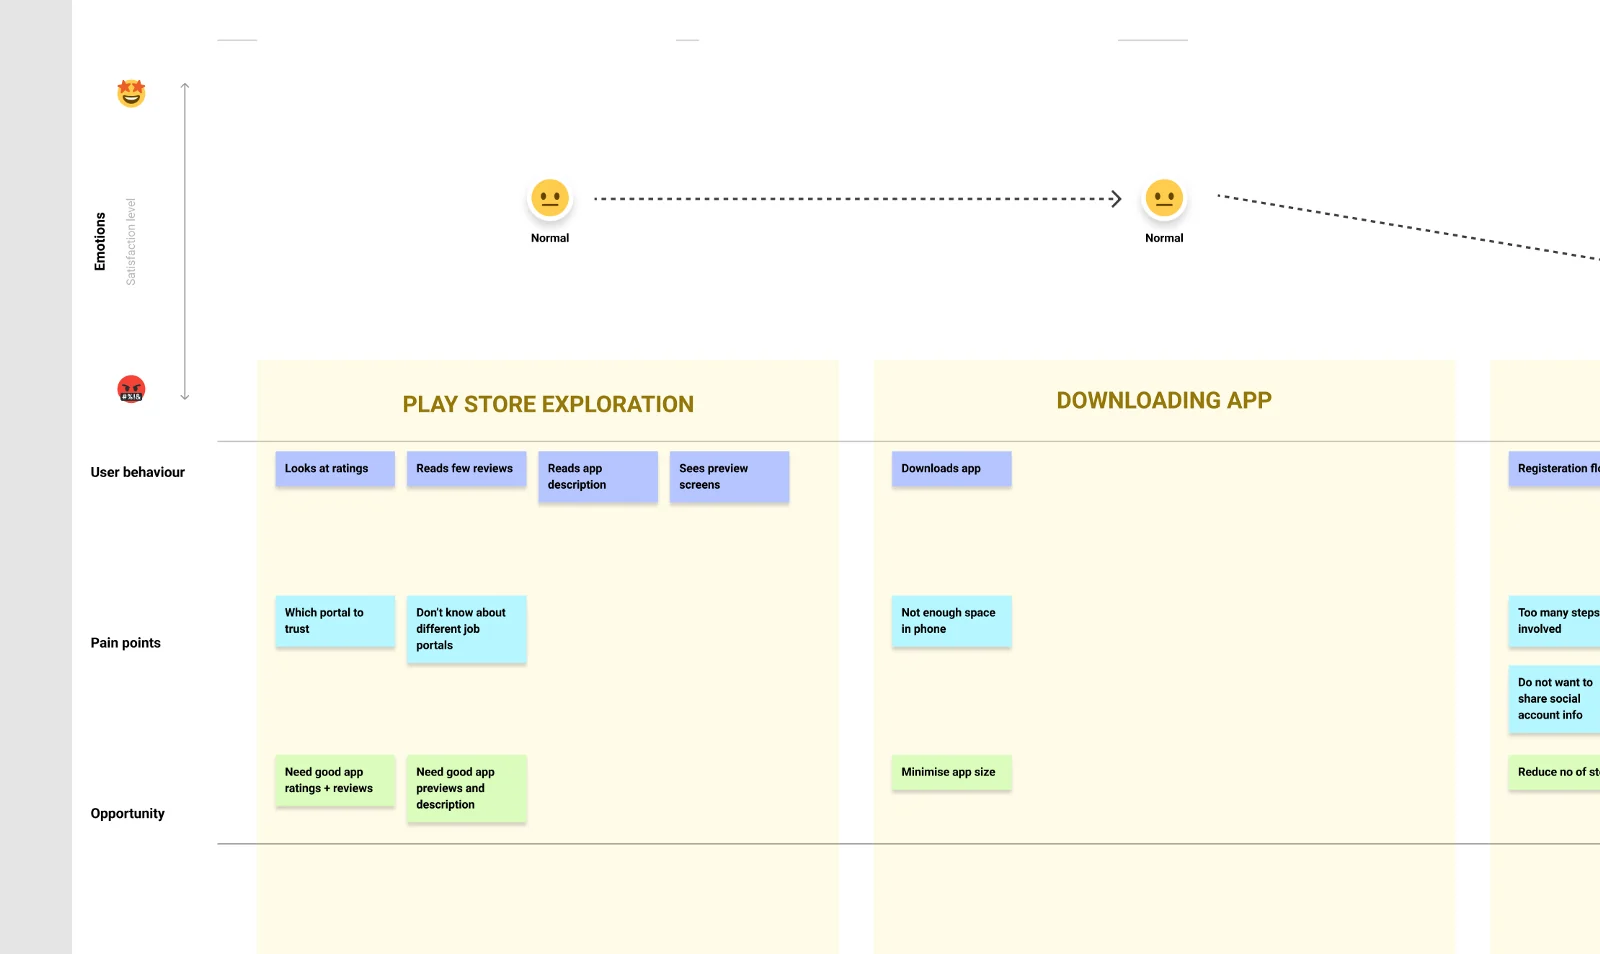Select the 'Looks at ratings' sticky note
The height and width of the screenshot is (954, 1600).
coord(335,469)
